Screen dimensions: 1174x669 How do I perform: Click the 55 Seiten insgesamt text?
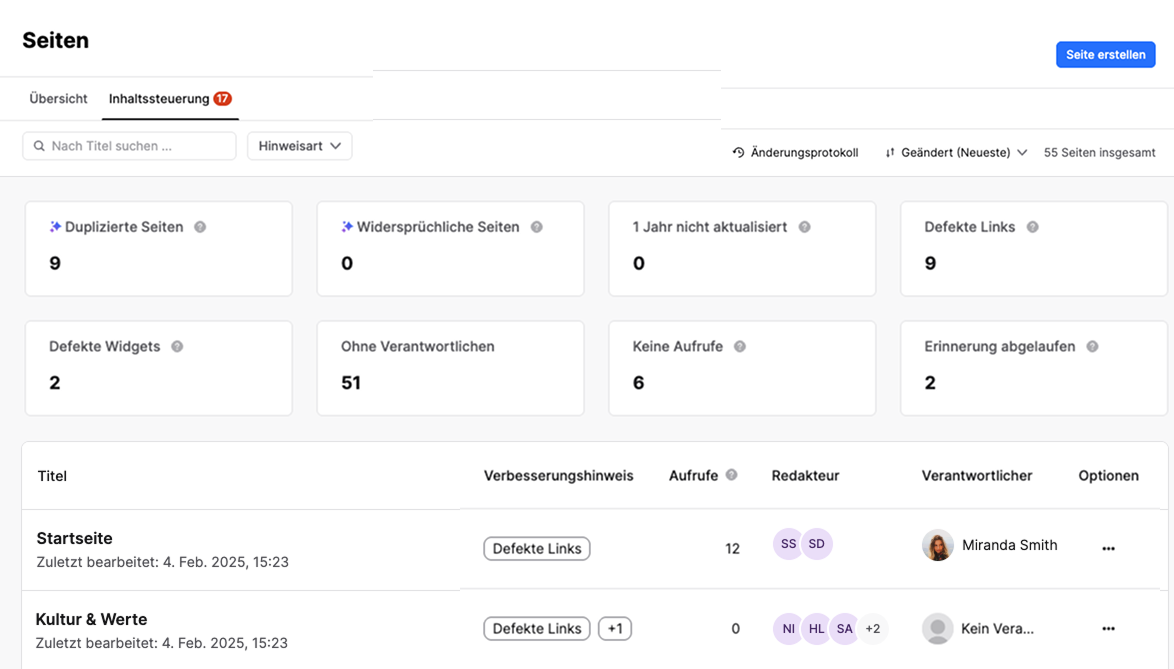point(1100,153)
